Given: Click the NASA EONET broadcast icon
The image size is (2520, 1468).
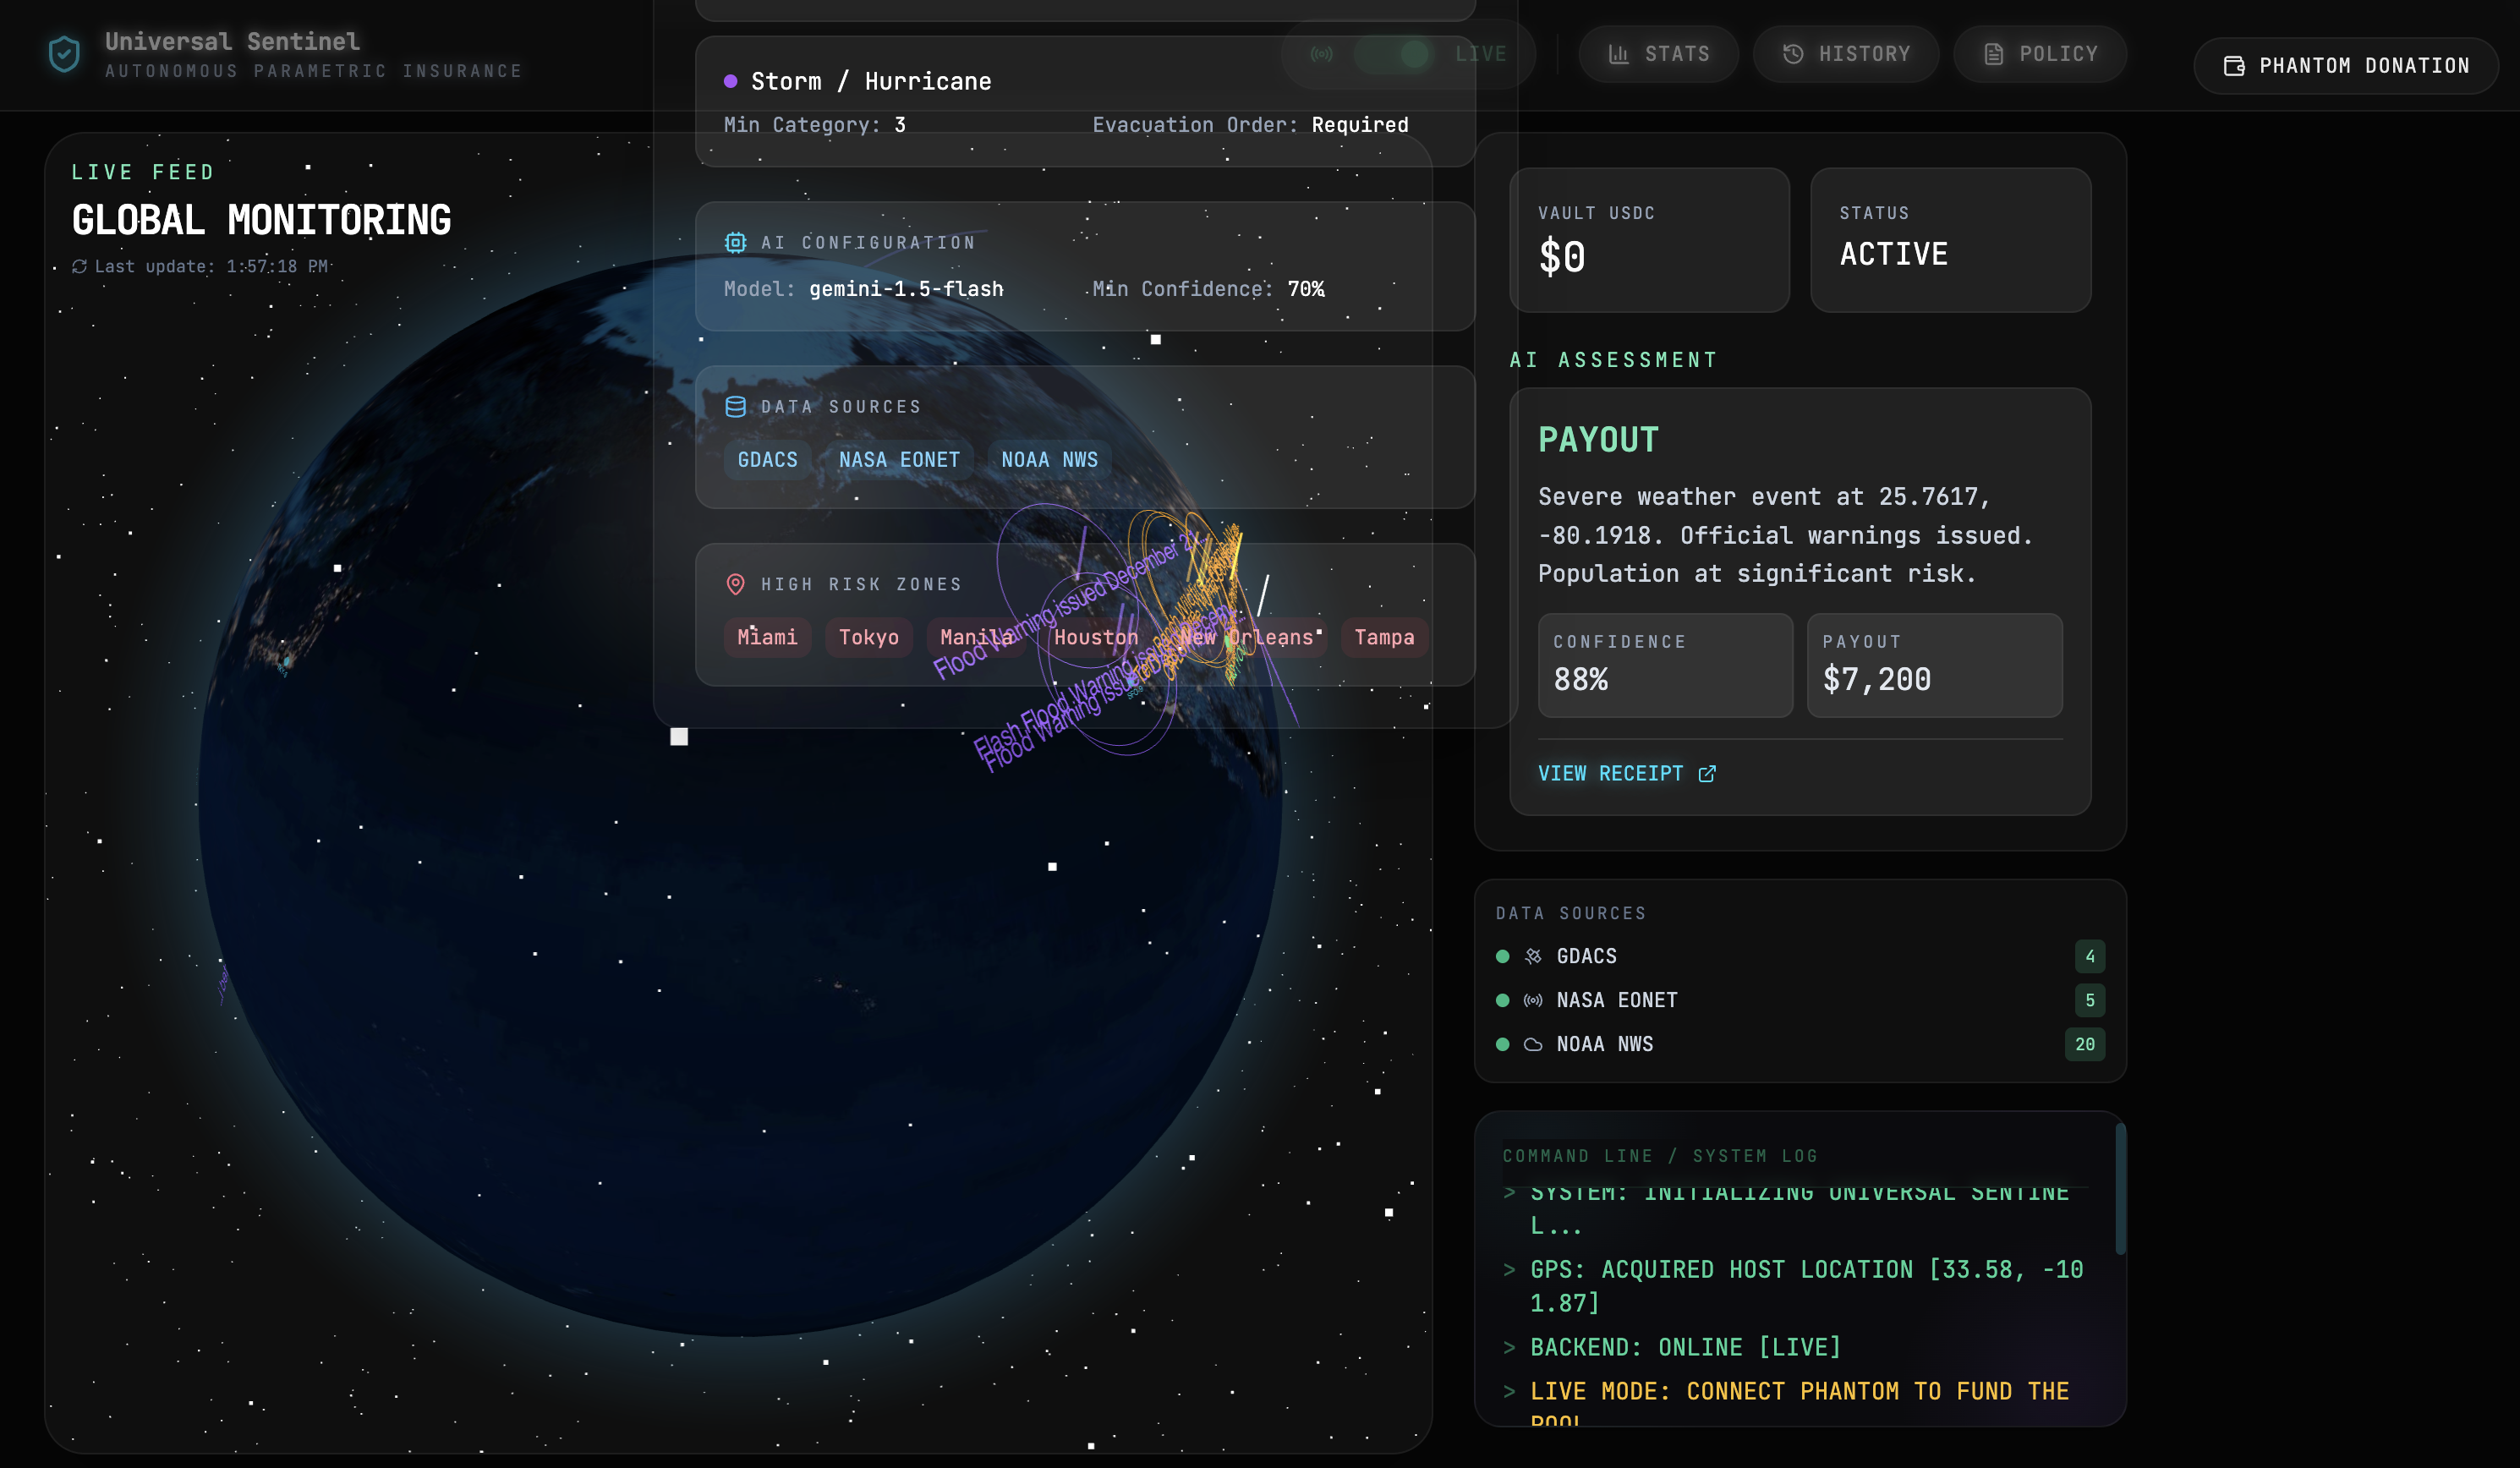Looking at the screenshot, I should pos(1533,1001).
